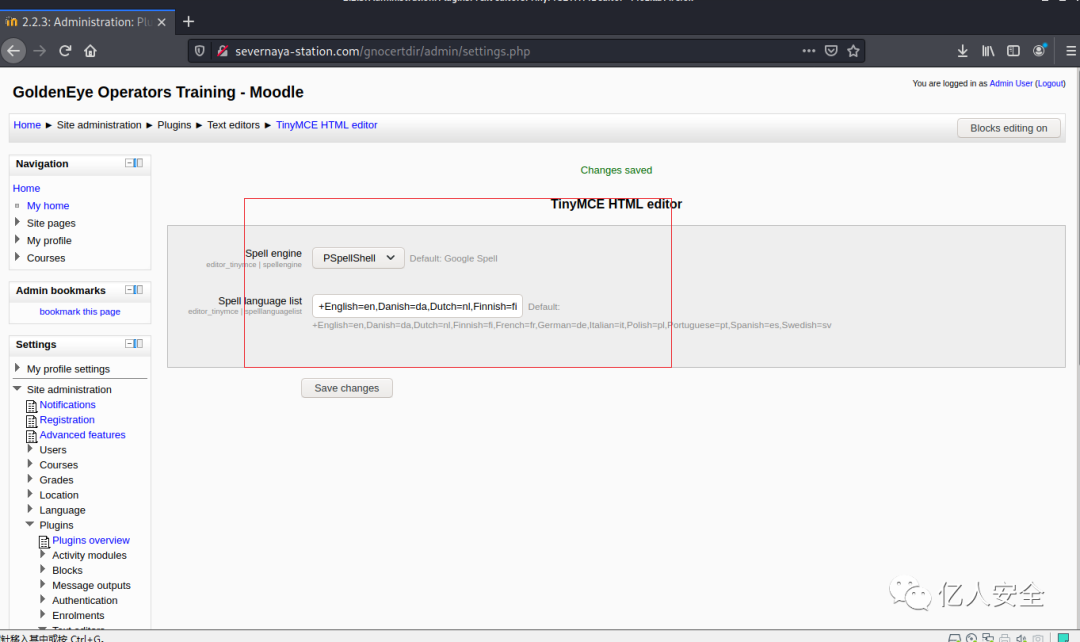This screenshot has height=642, width=1080.
Task: Go back with the browser back arrow
Action: tap(13, 51)
